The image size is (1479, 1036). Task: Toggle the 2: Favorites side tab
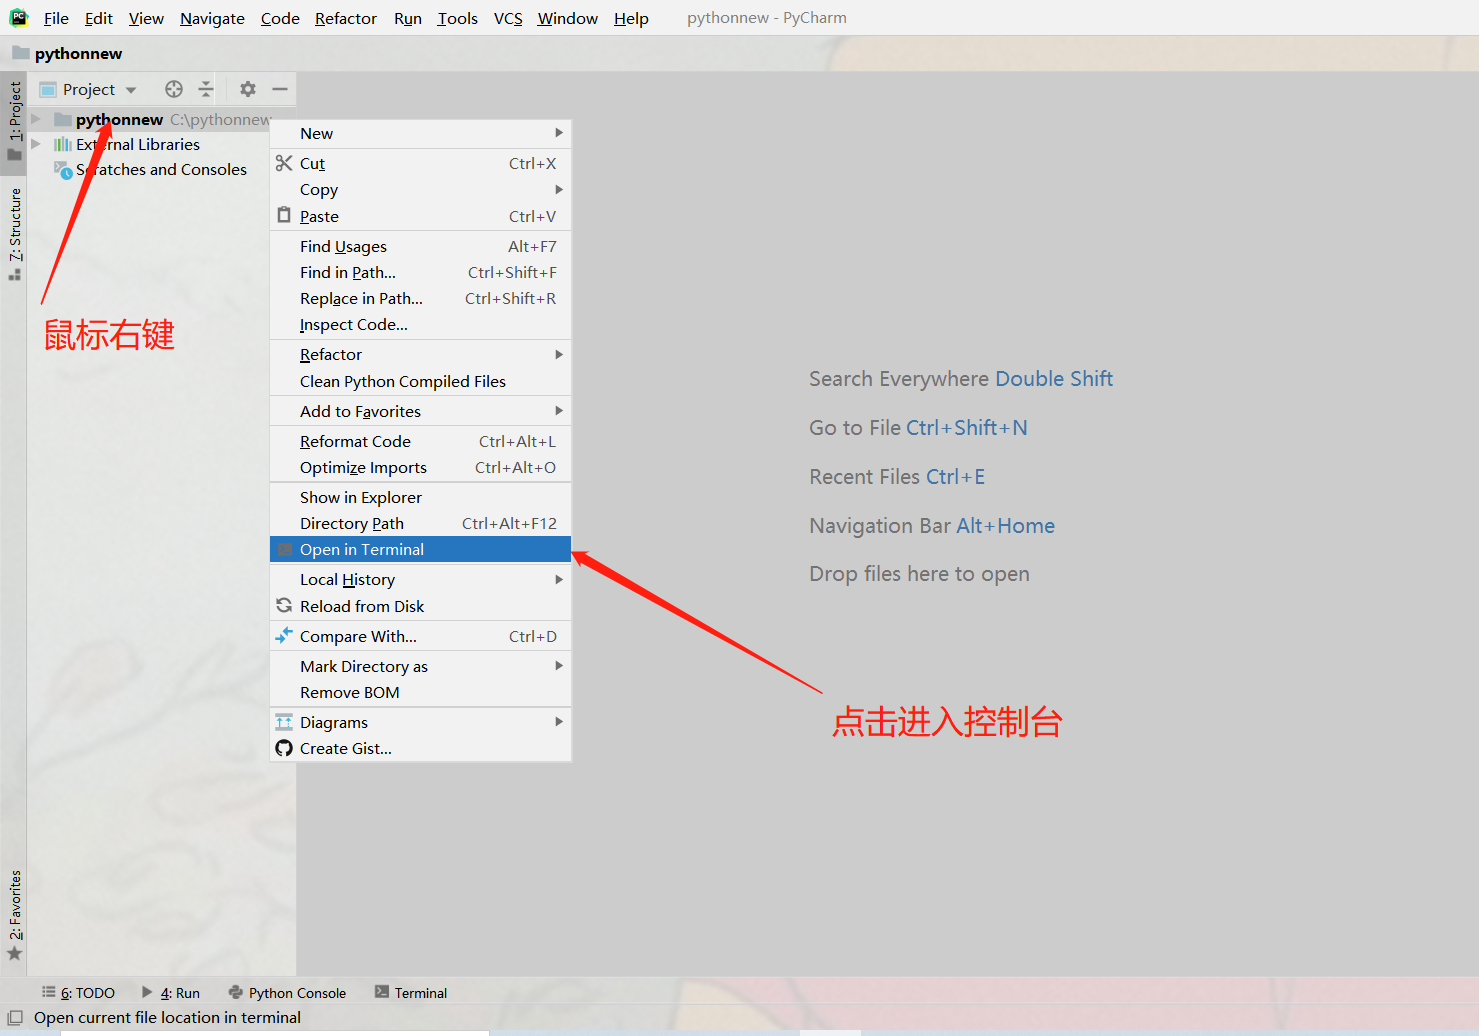pos(14,915)
